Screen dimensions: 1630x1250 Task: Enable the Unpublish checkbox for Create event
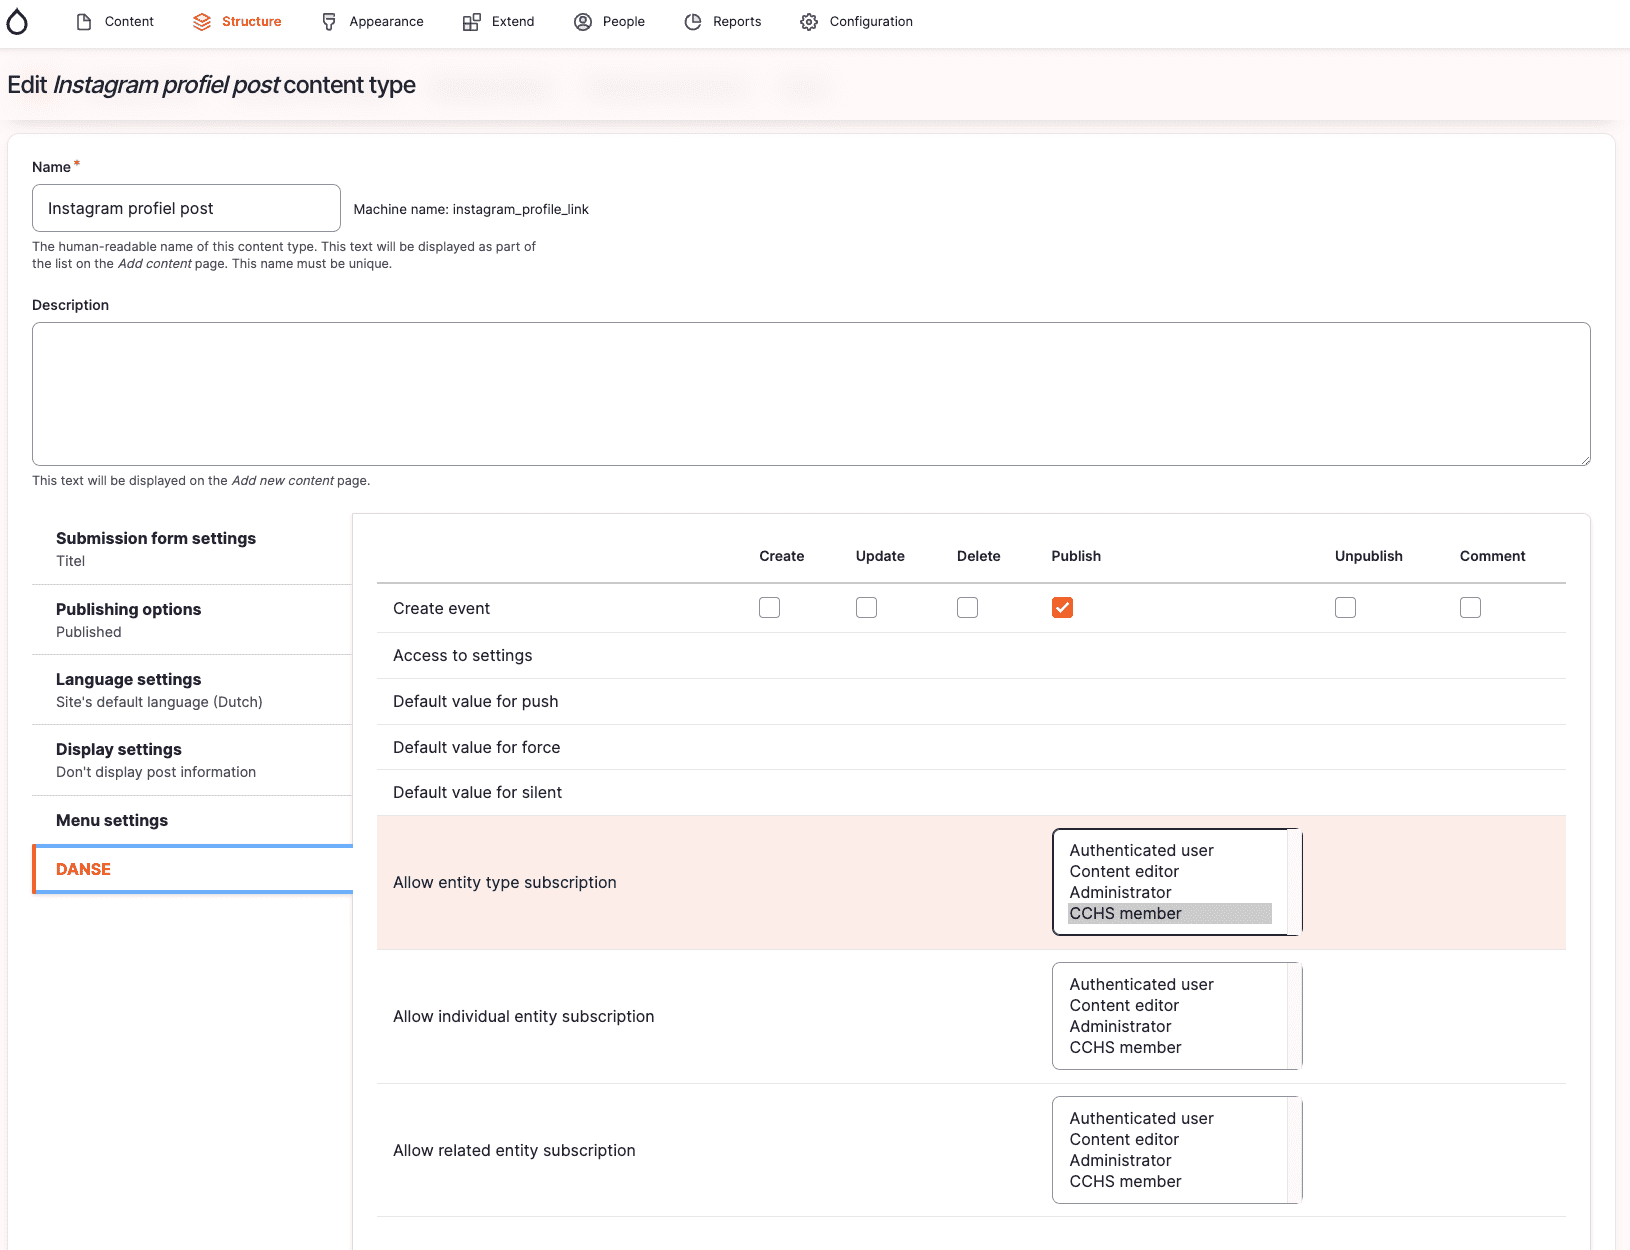1345,608
